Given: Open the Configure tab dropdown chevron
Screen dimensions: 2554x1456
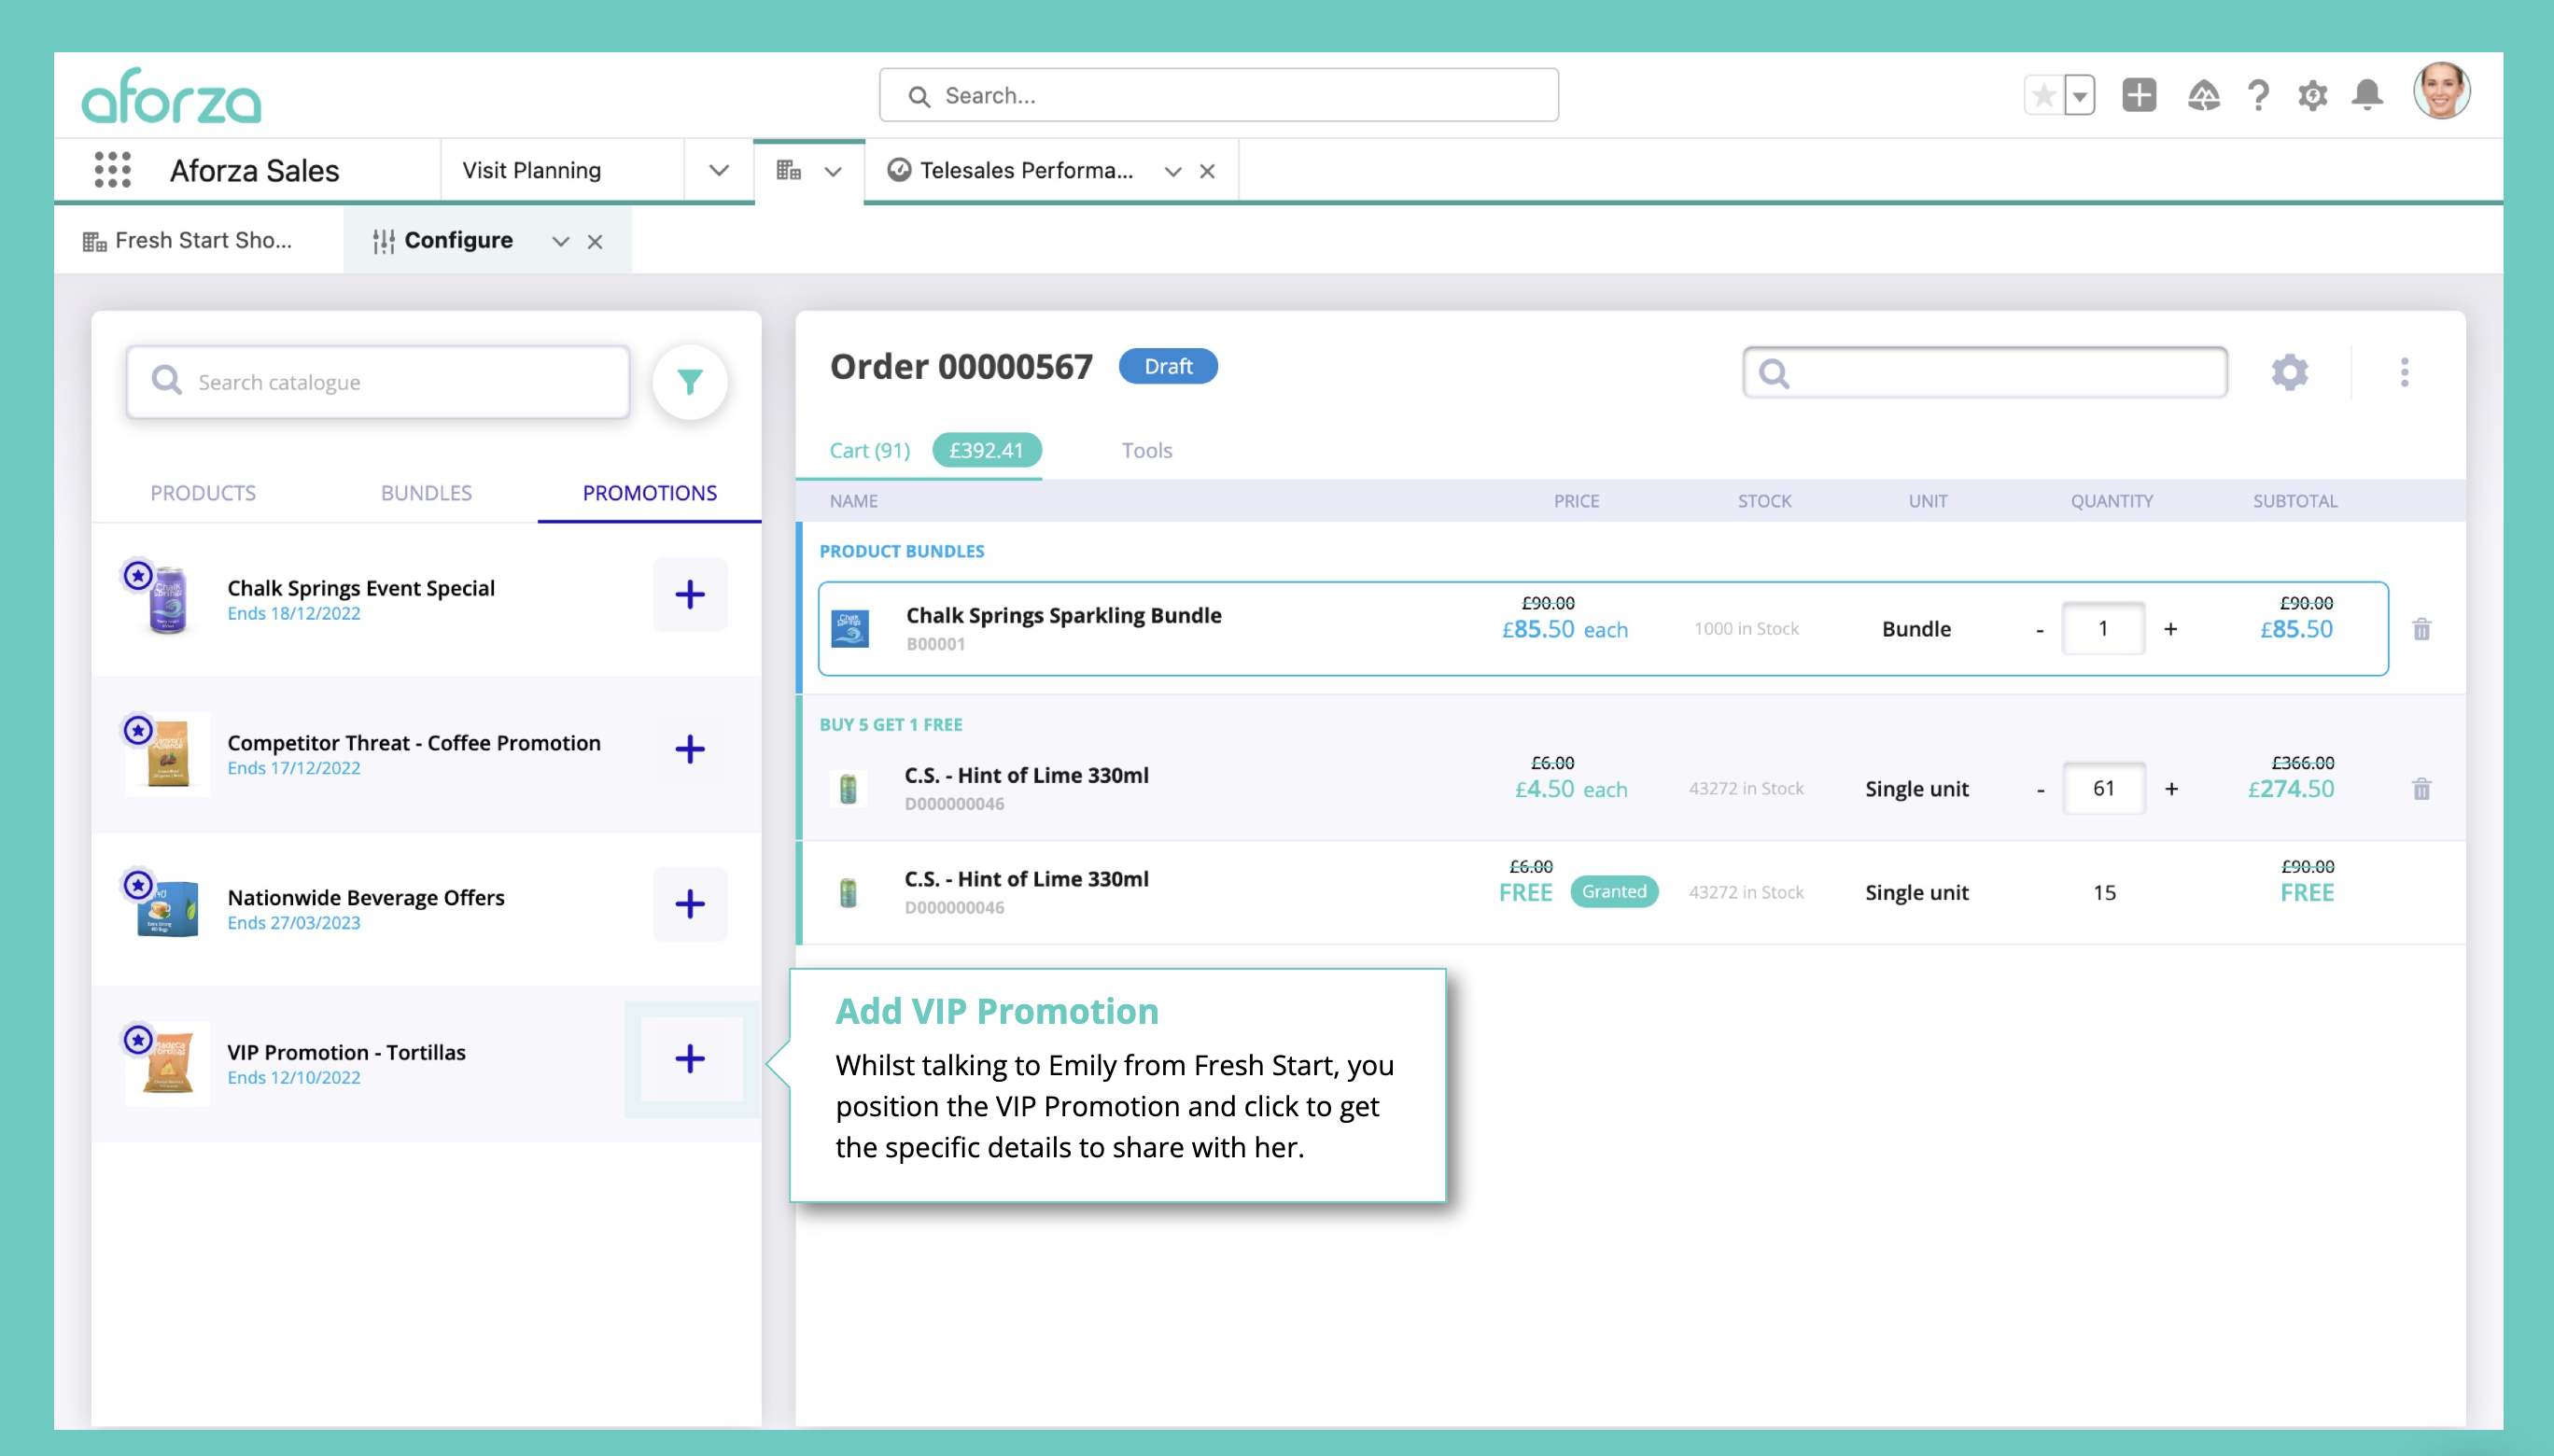Looking at the screenshot, I should point(560,241).
